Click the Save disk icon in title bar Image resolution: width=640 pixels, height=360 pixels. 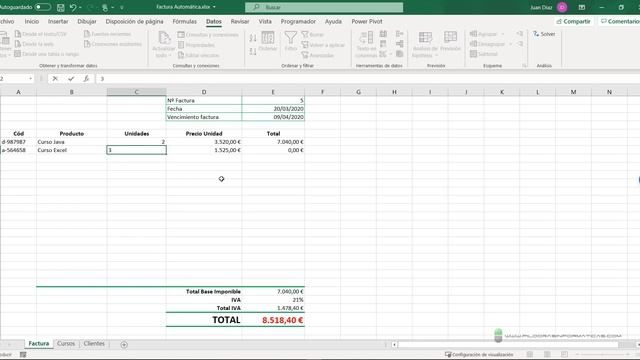pos(60,7)
